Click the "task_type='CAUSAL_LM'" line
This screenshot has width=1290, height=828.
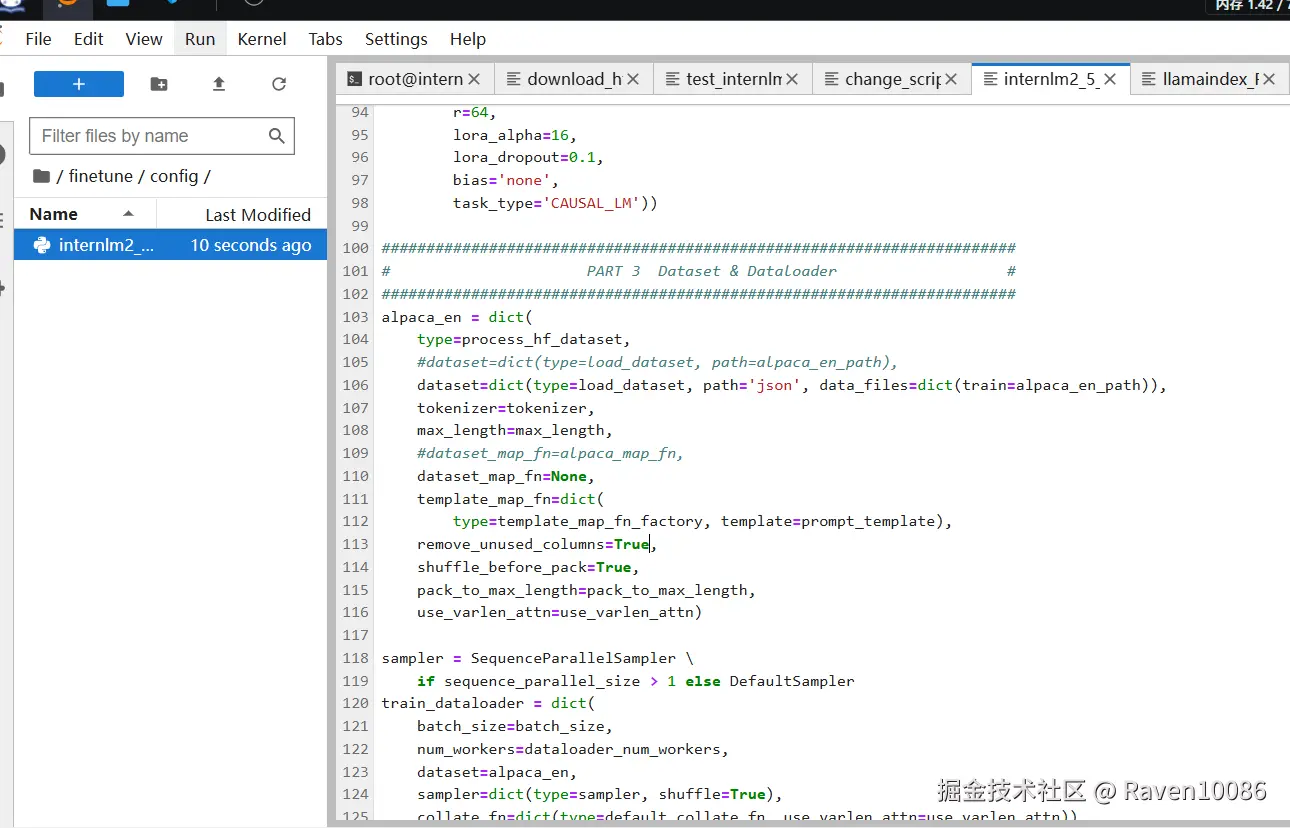point(555,203)
